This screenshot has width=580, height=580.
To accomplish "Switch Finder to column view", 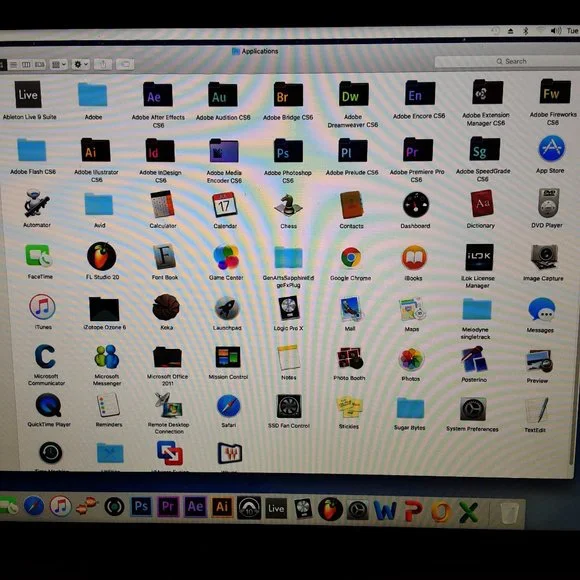I will (x=26, y=65).
